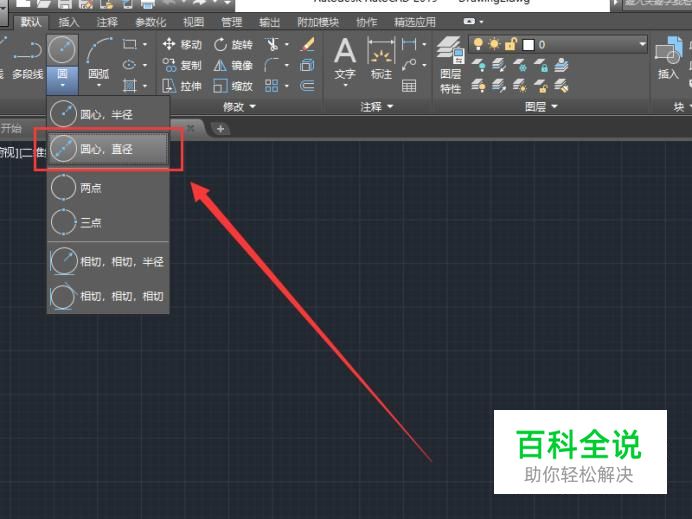Viewport: 692px width, 519px height.
Task: Open the rectangle tool dropdown arrow
Action: click(x=145, y=44)
